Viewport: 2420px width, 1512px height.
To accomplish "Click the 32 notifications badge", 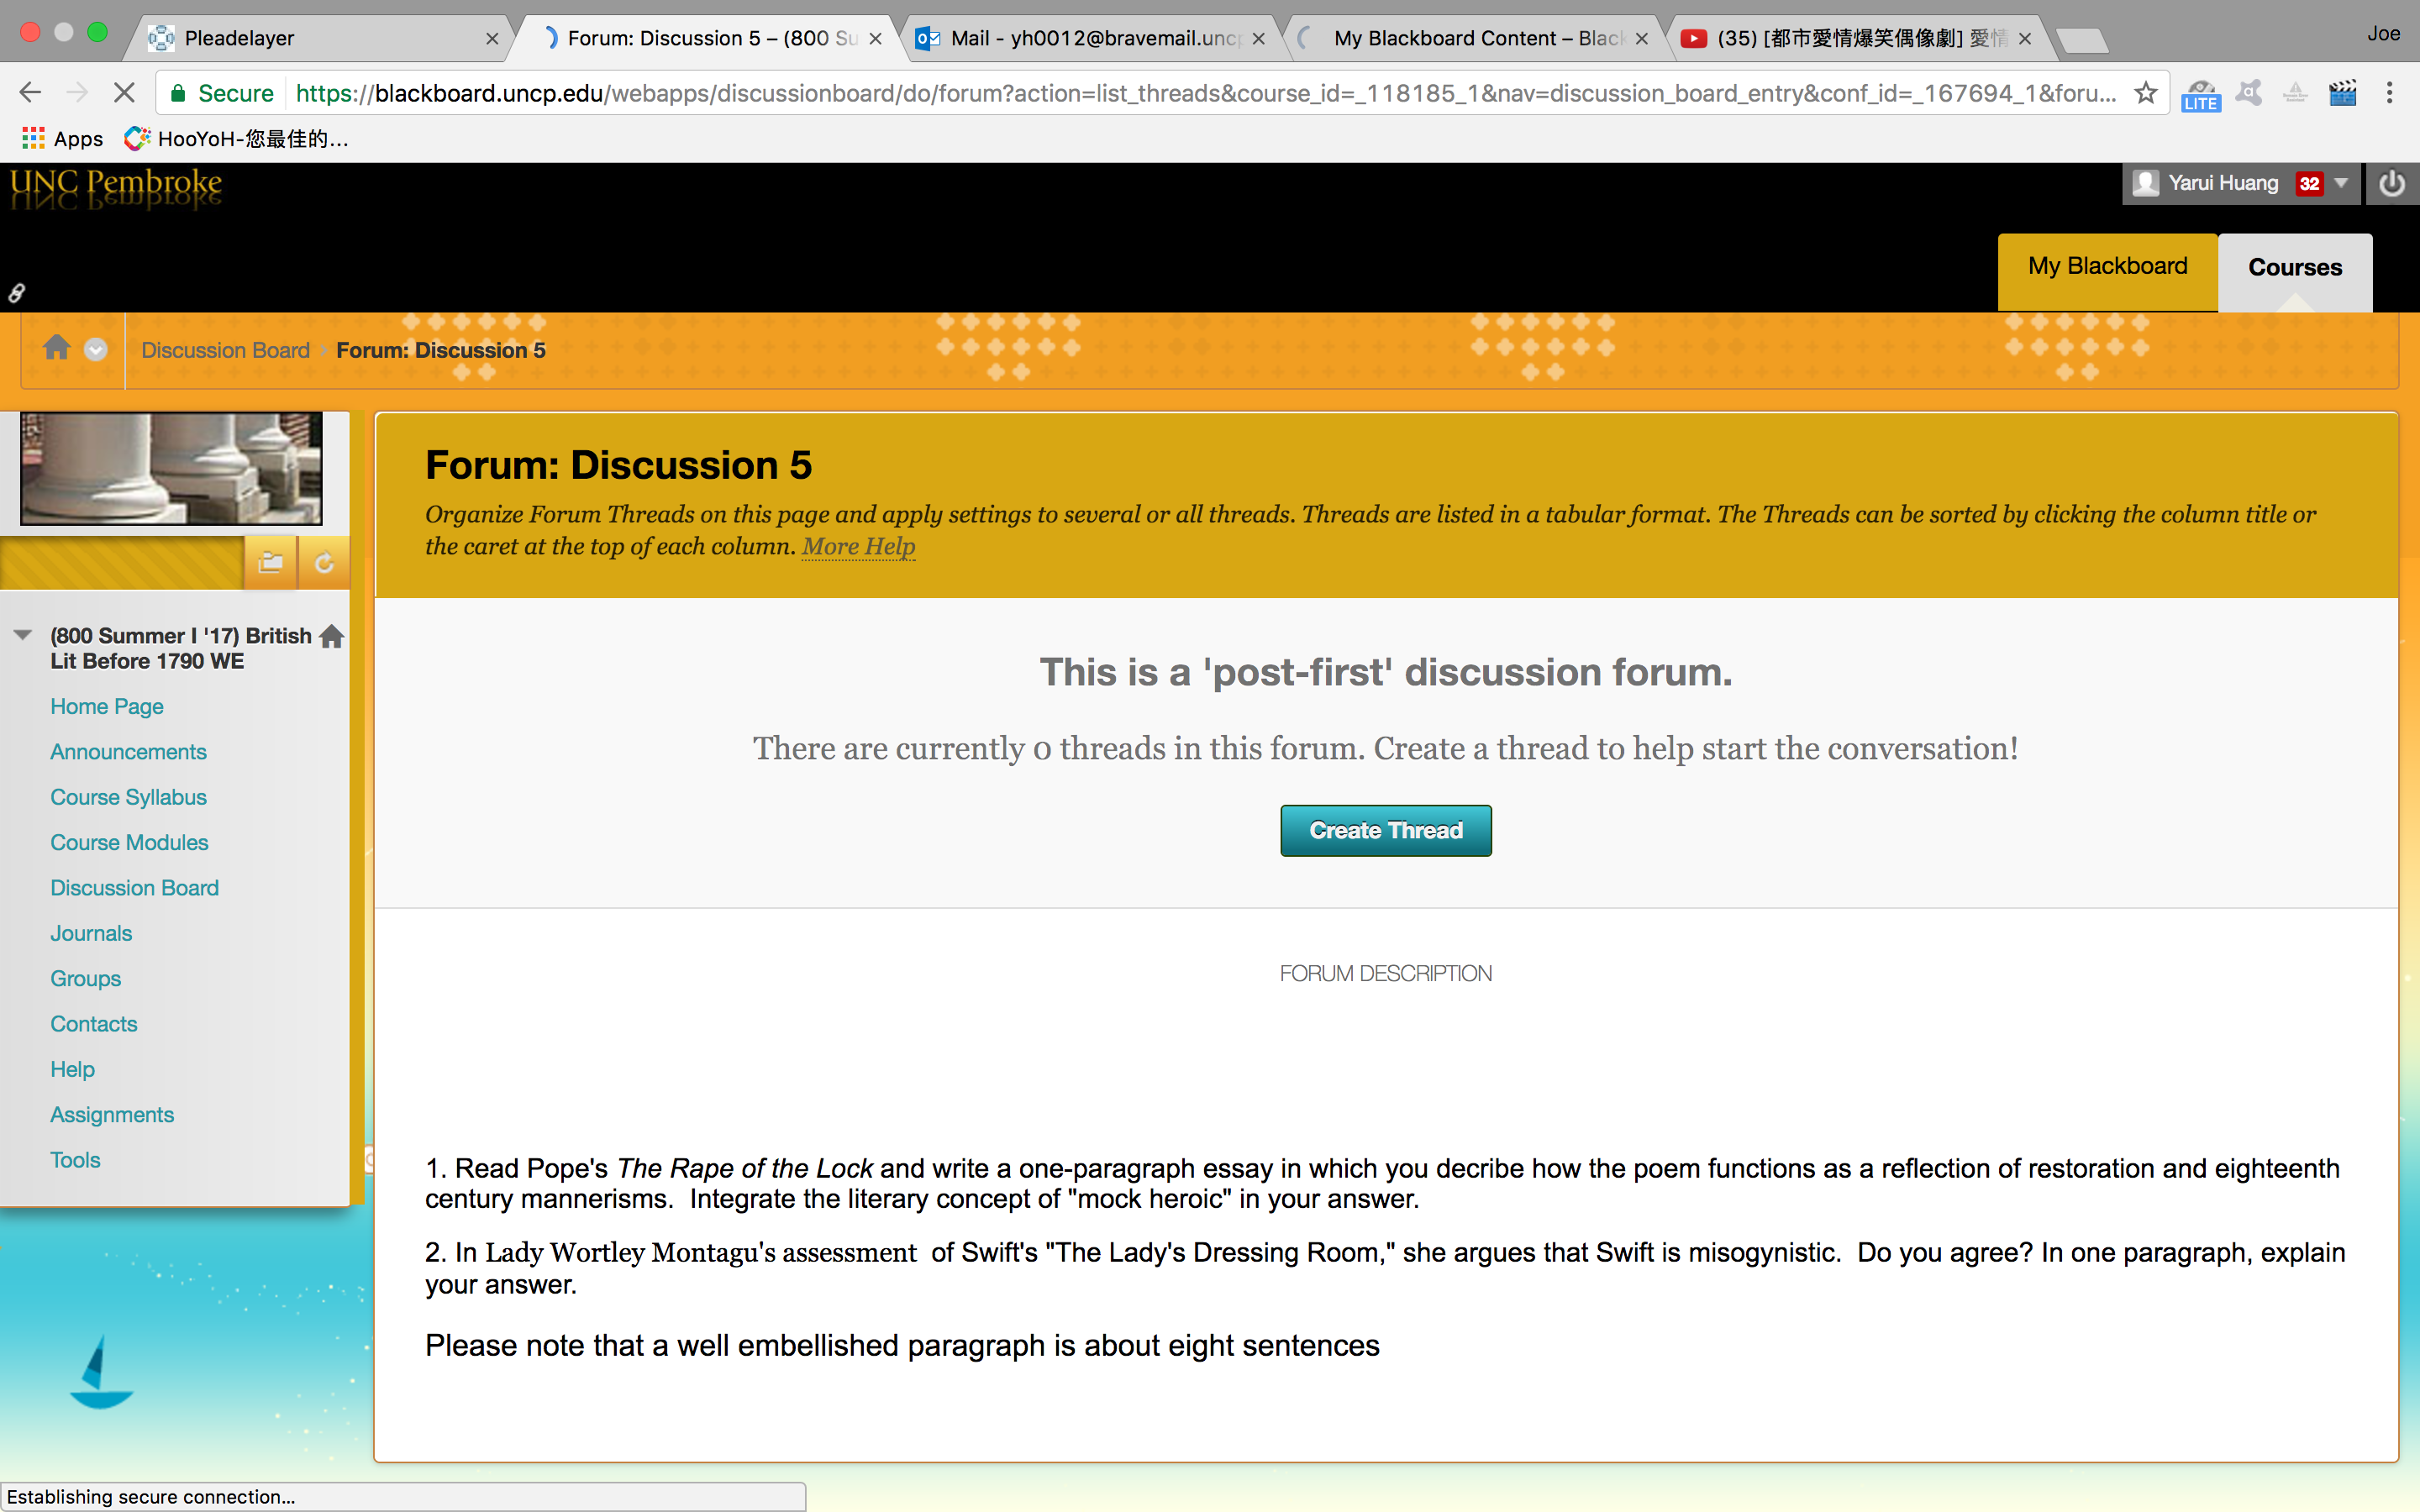I will (x=2309, y=184).
